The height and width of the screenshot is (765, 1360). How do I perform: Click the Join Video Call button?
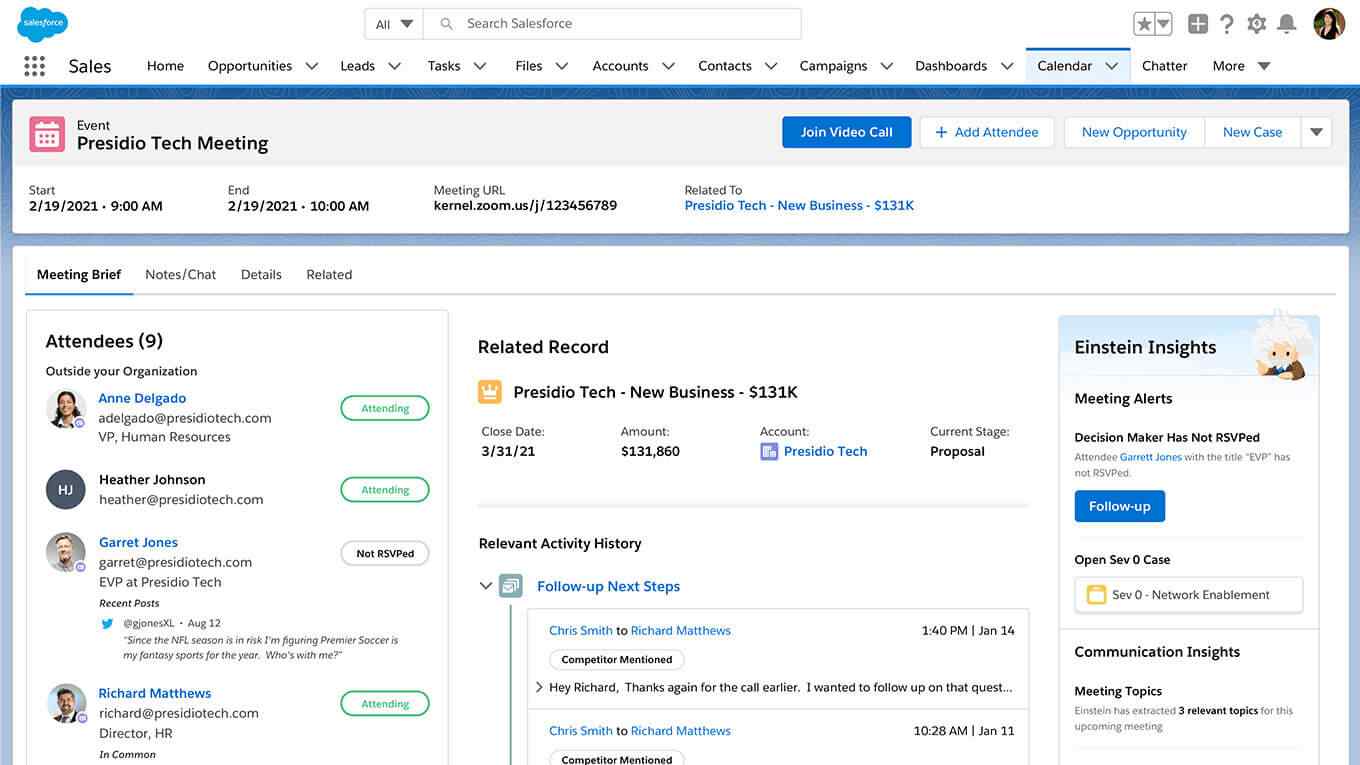[846, 132]
